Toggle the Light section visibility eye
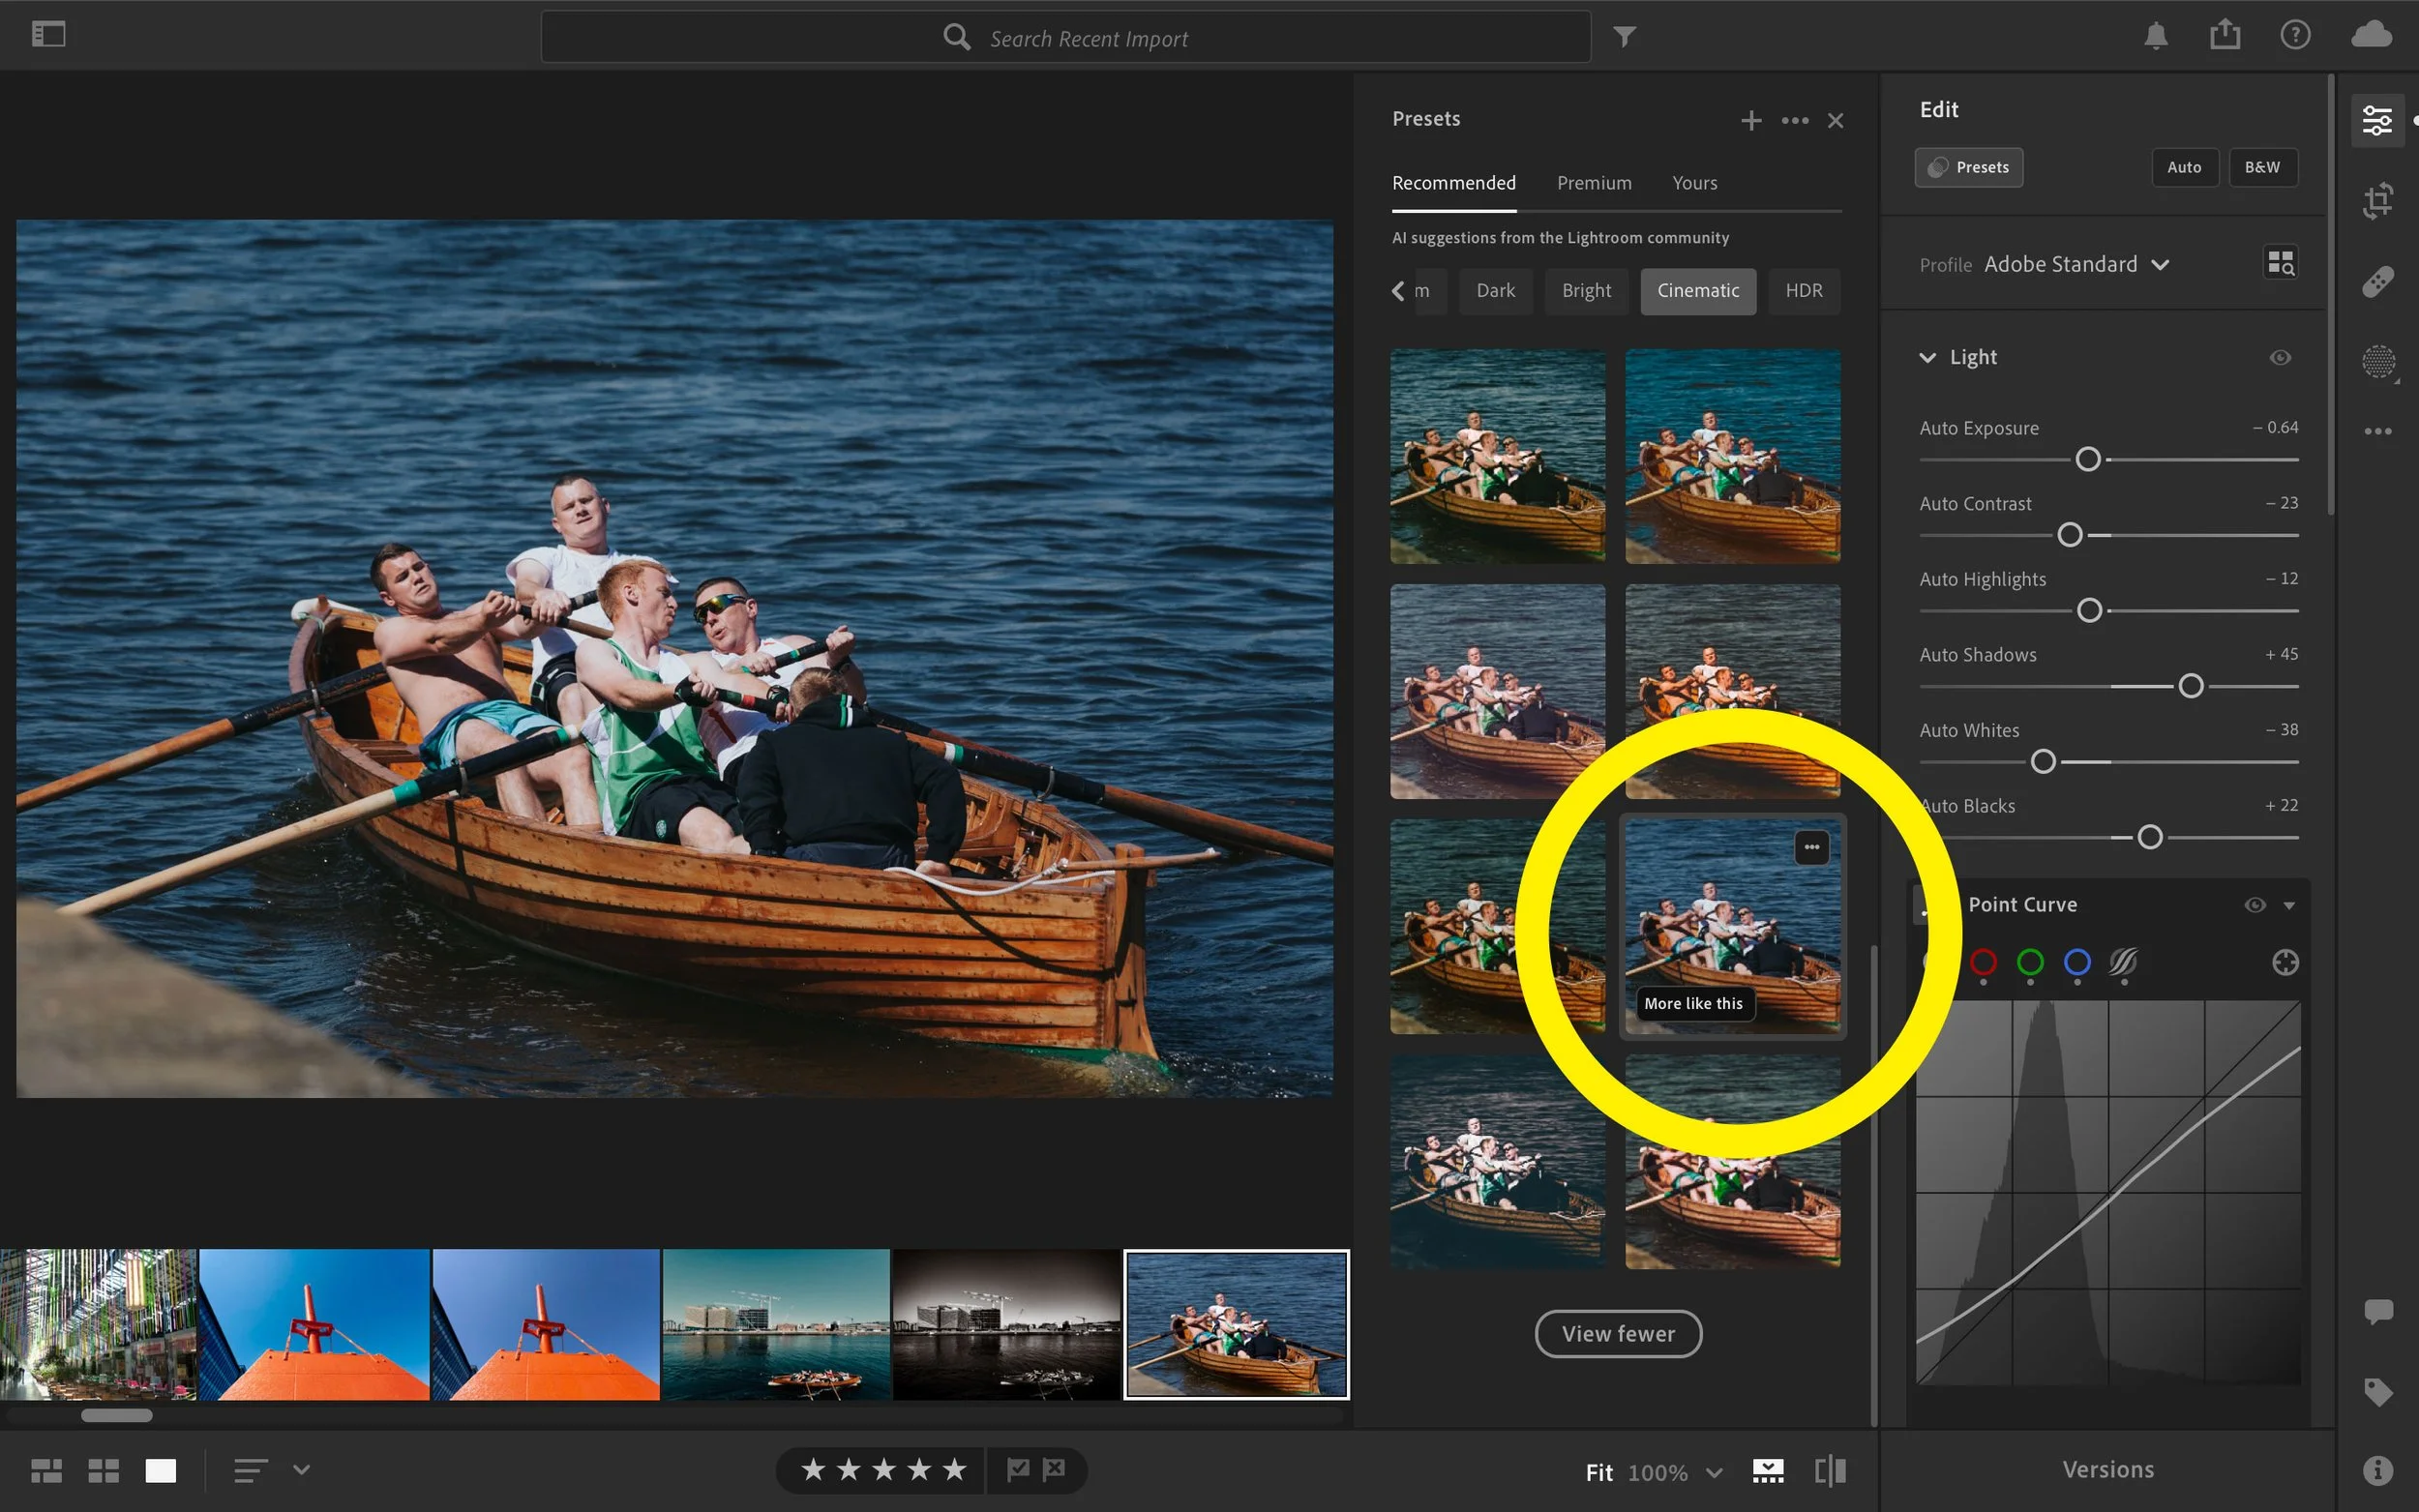This screenshot has height=1512, width=2419. [x=2279, y=357]
